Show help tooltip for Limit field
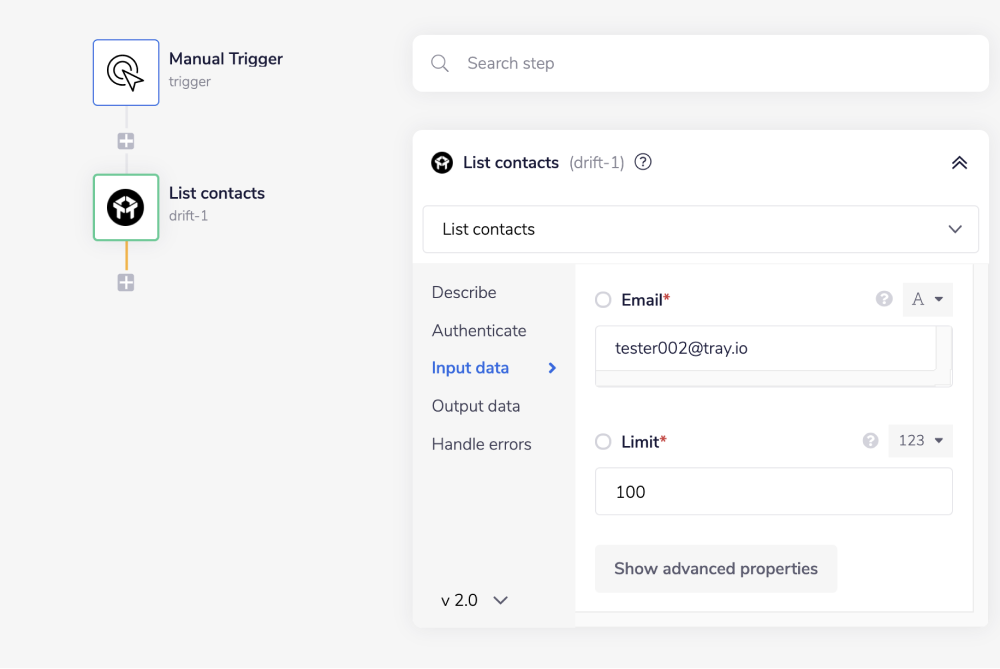Image resolution: width=1000 pixels, height=669 pixels. (x=870, y=441)
